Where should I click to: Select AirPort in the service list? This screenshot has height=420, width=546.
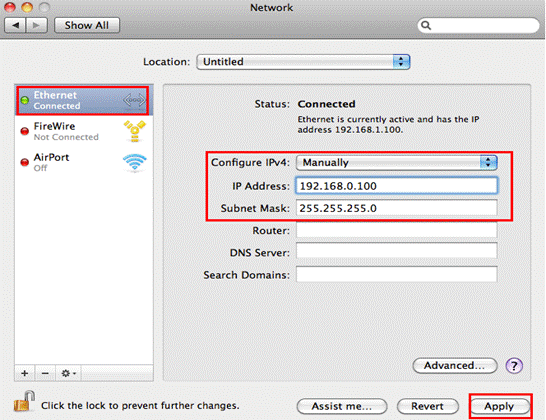tap(84, 163)
